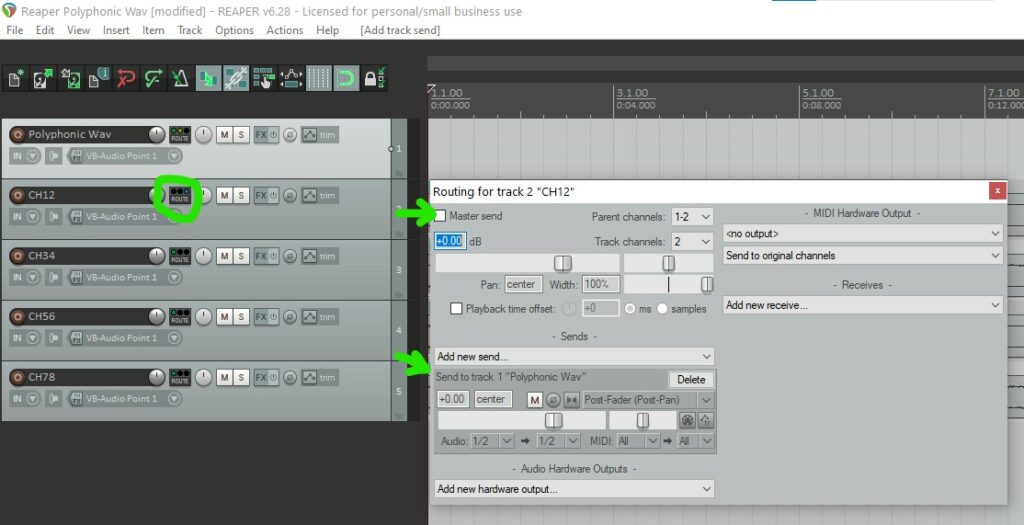Open the Add new receive dropdown
This screenshot has width=1024, height=525.
point(863,305)
